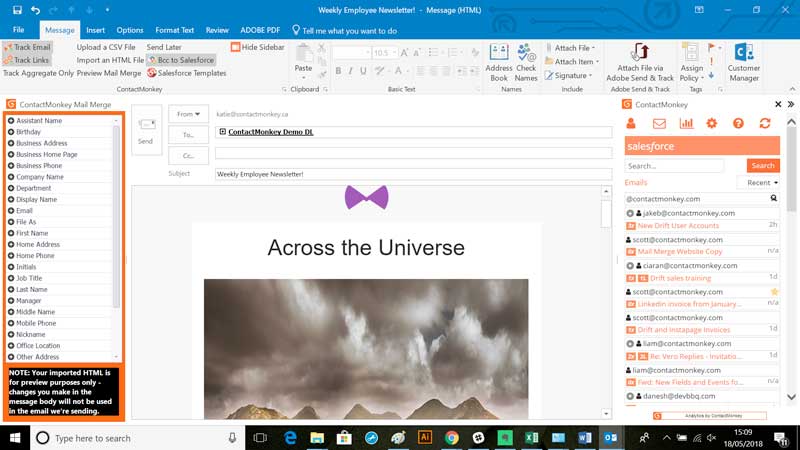Switch to the Insert tab
Viewport: 800px width, 450px height.
(95, 30)
